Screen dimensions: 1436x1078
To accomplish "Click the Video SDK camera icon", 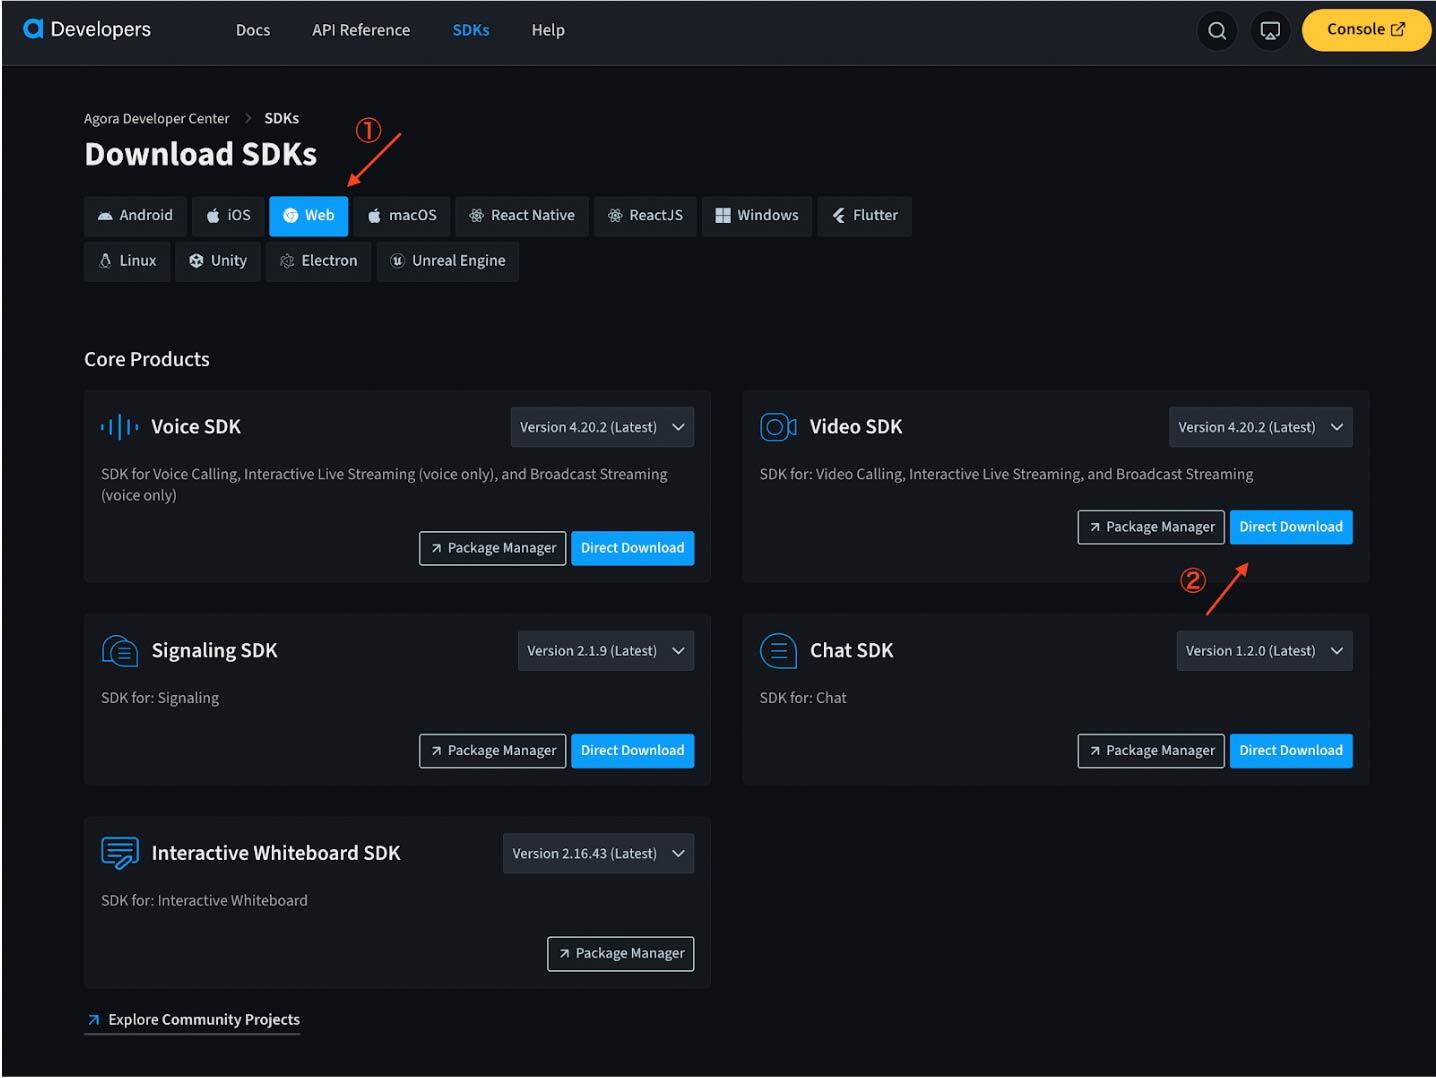I will 778,427.
